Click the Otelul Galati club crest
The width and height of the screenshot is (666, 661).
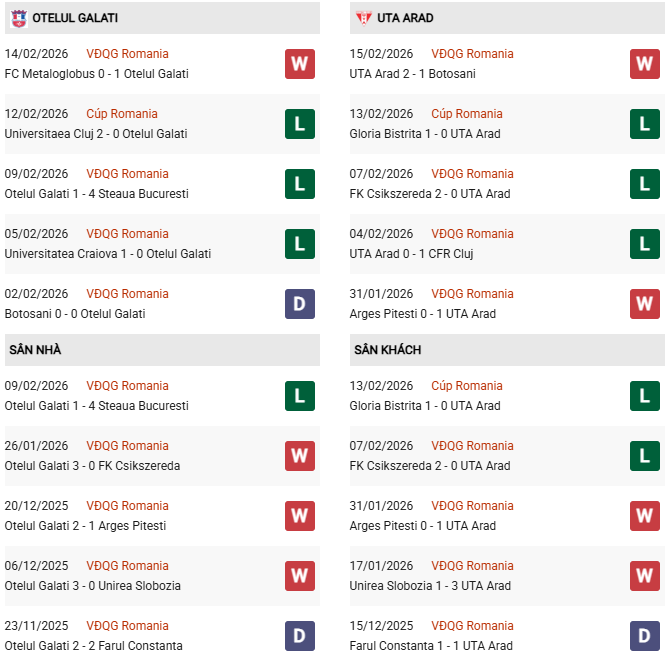click(19, 18)
